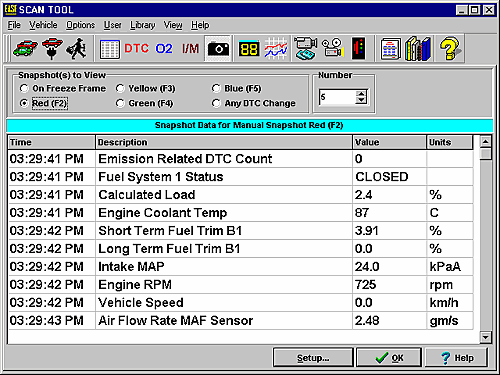Screen dimensions: 500x375
Task: Open the Vehicle menu
Action: pyautogui.click(x=43, y=25)
